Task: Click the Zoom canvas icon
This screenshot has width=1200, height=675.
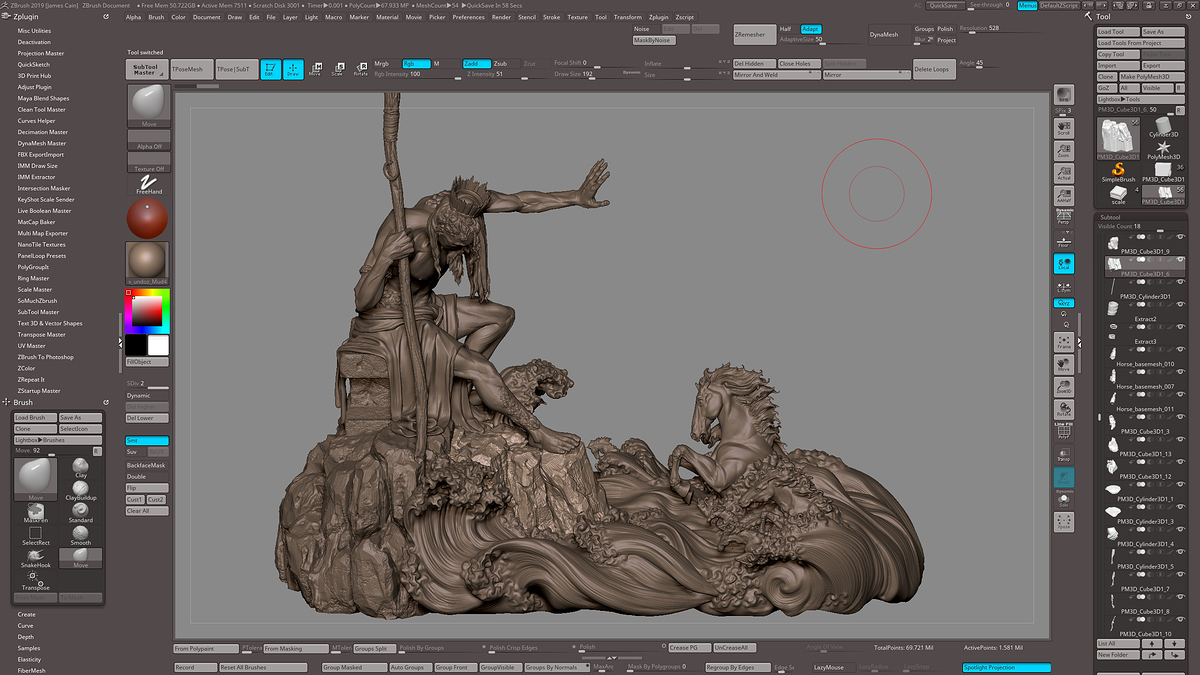Action: click(x=1064, y=150)
